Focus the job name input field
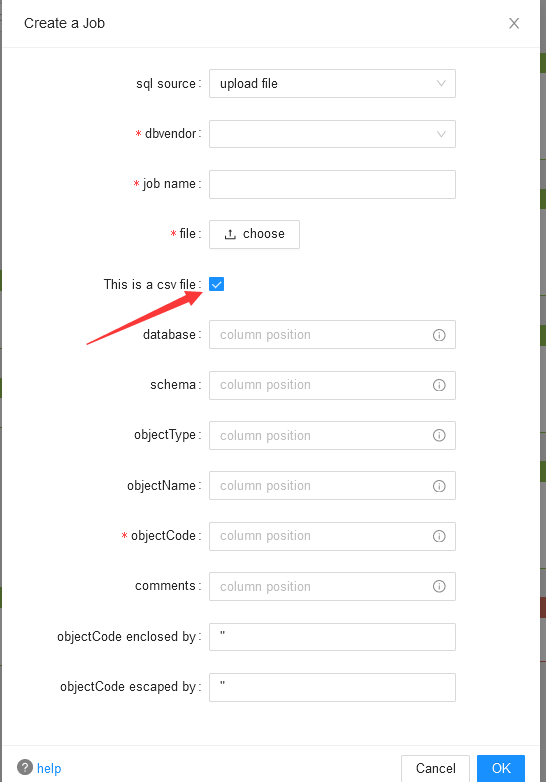The height and width of the screenshot is (782, 546). coord(332,184)
